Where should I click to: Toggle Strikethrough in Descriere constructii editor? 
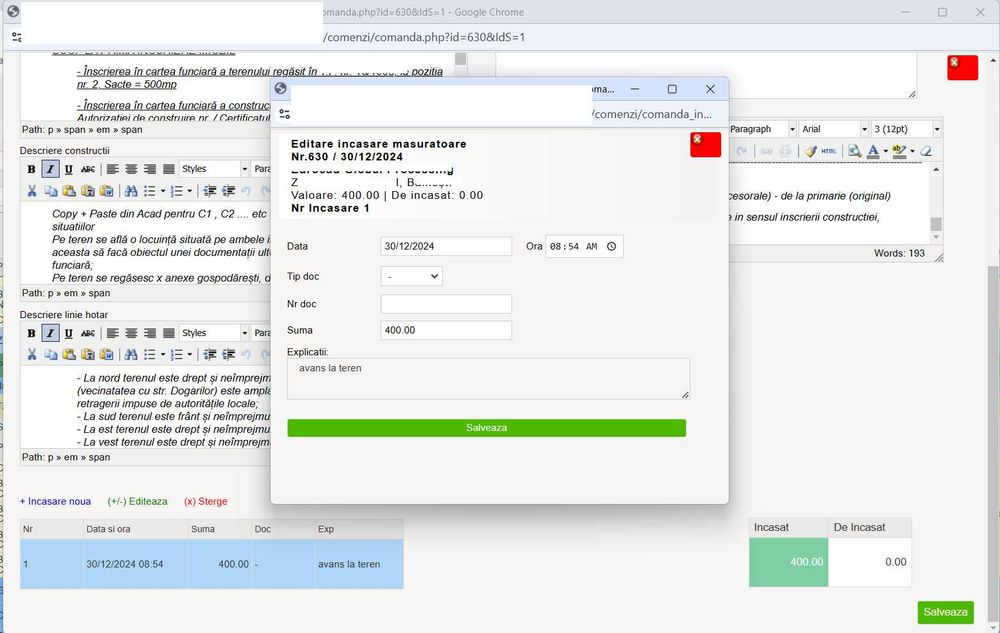[x=88, y=169]
